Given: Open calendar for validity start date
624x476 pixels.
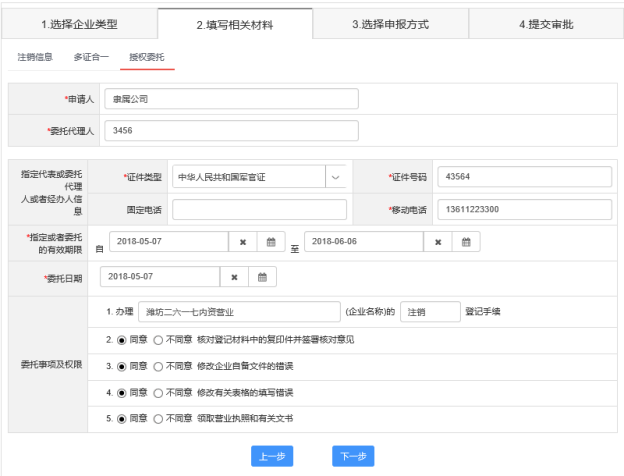Looking at the screenshot, I should point(270,242).
